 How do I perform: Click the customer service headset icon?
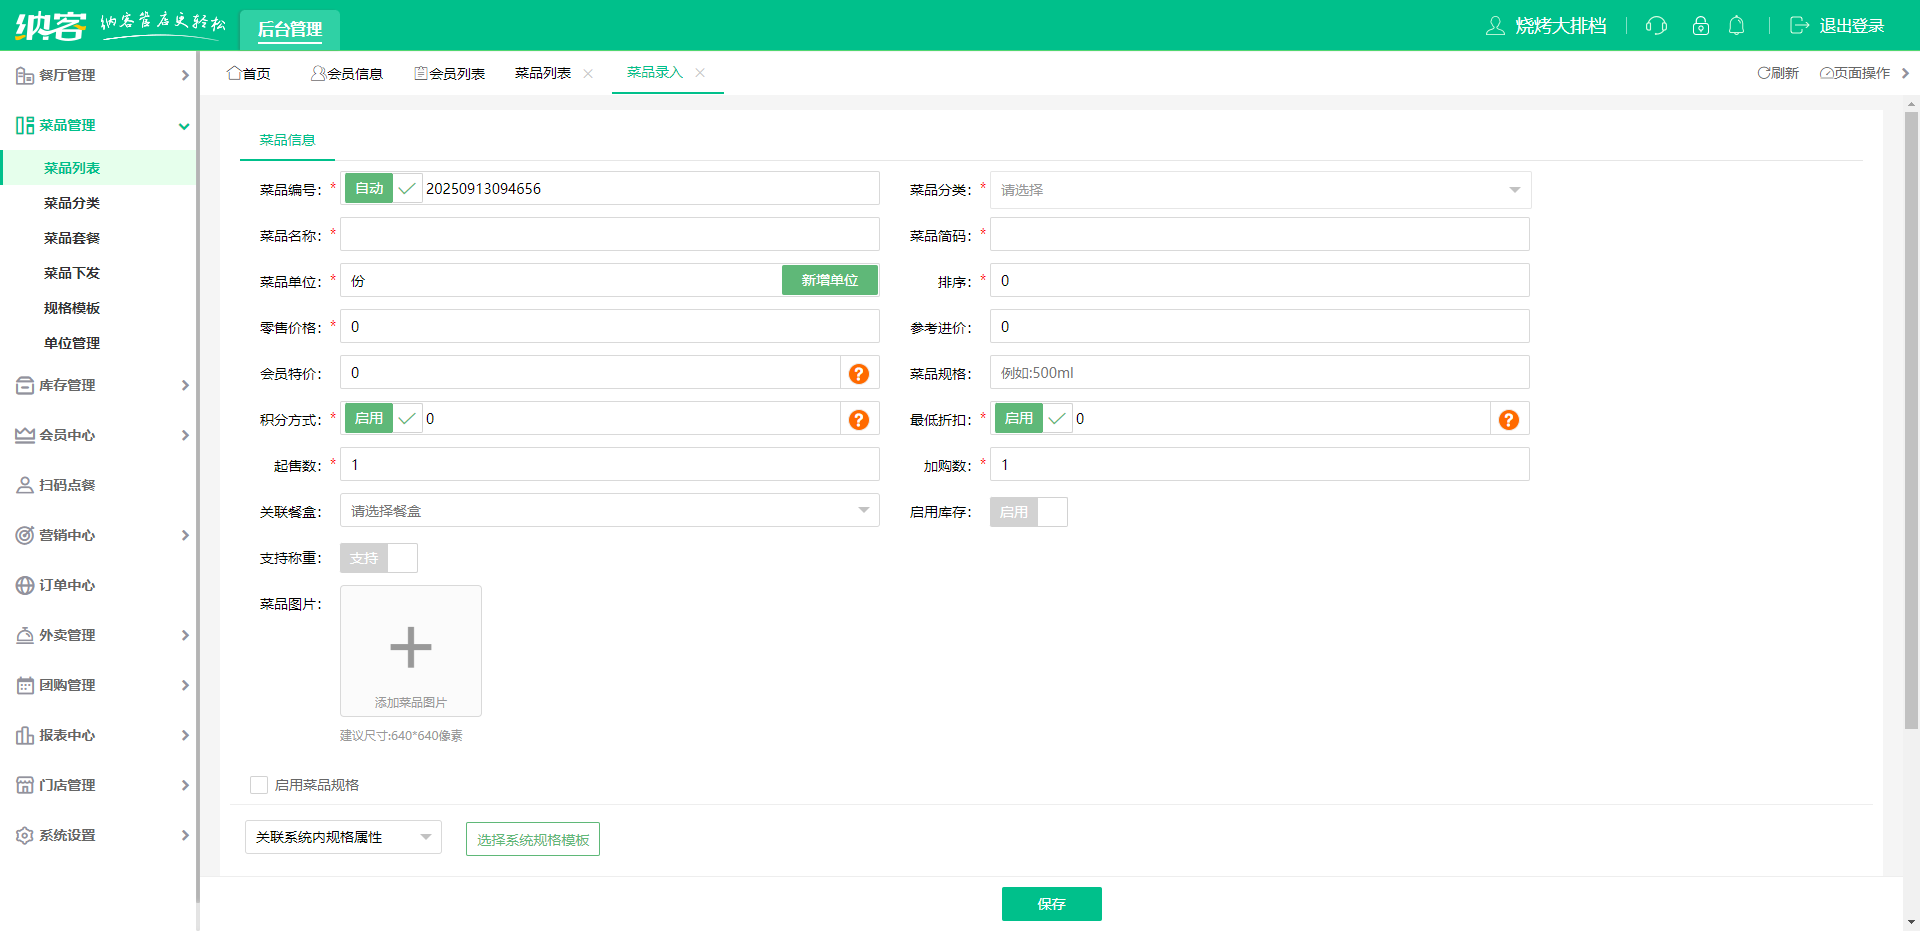1655,26
